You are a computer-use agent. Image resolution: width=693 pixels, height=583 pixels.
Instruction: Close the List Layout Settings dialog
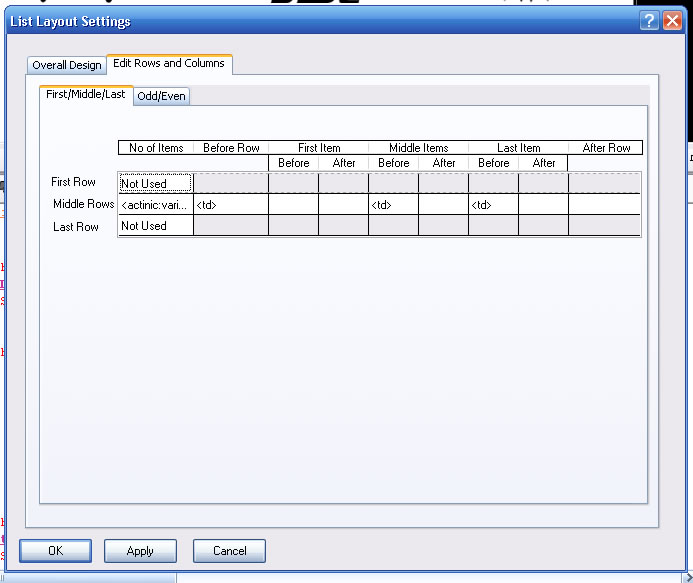(672, 21)
